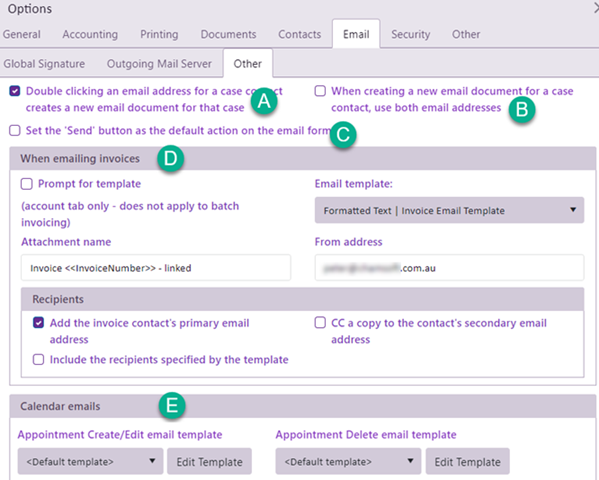Click the 'Options' window title
The image size is (599, 480).
[30, 9]
